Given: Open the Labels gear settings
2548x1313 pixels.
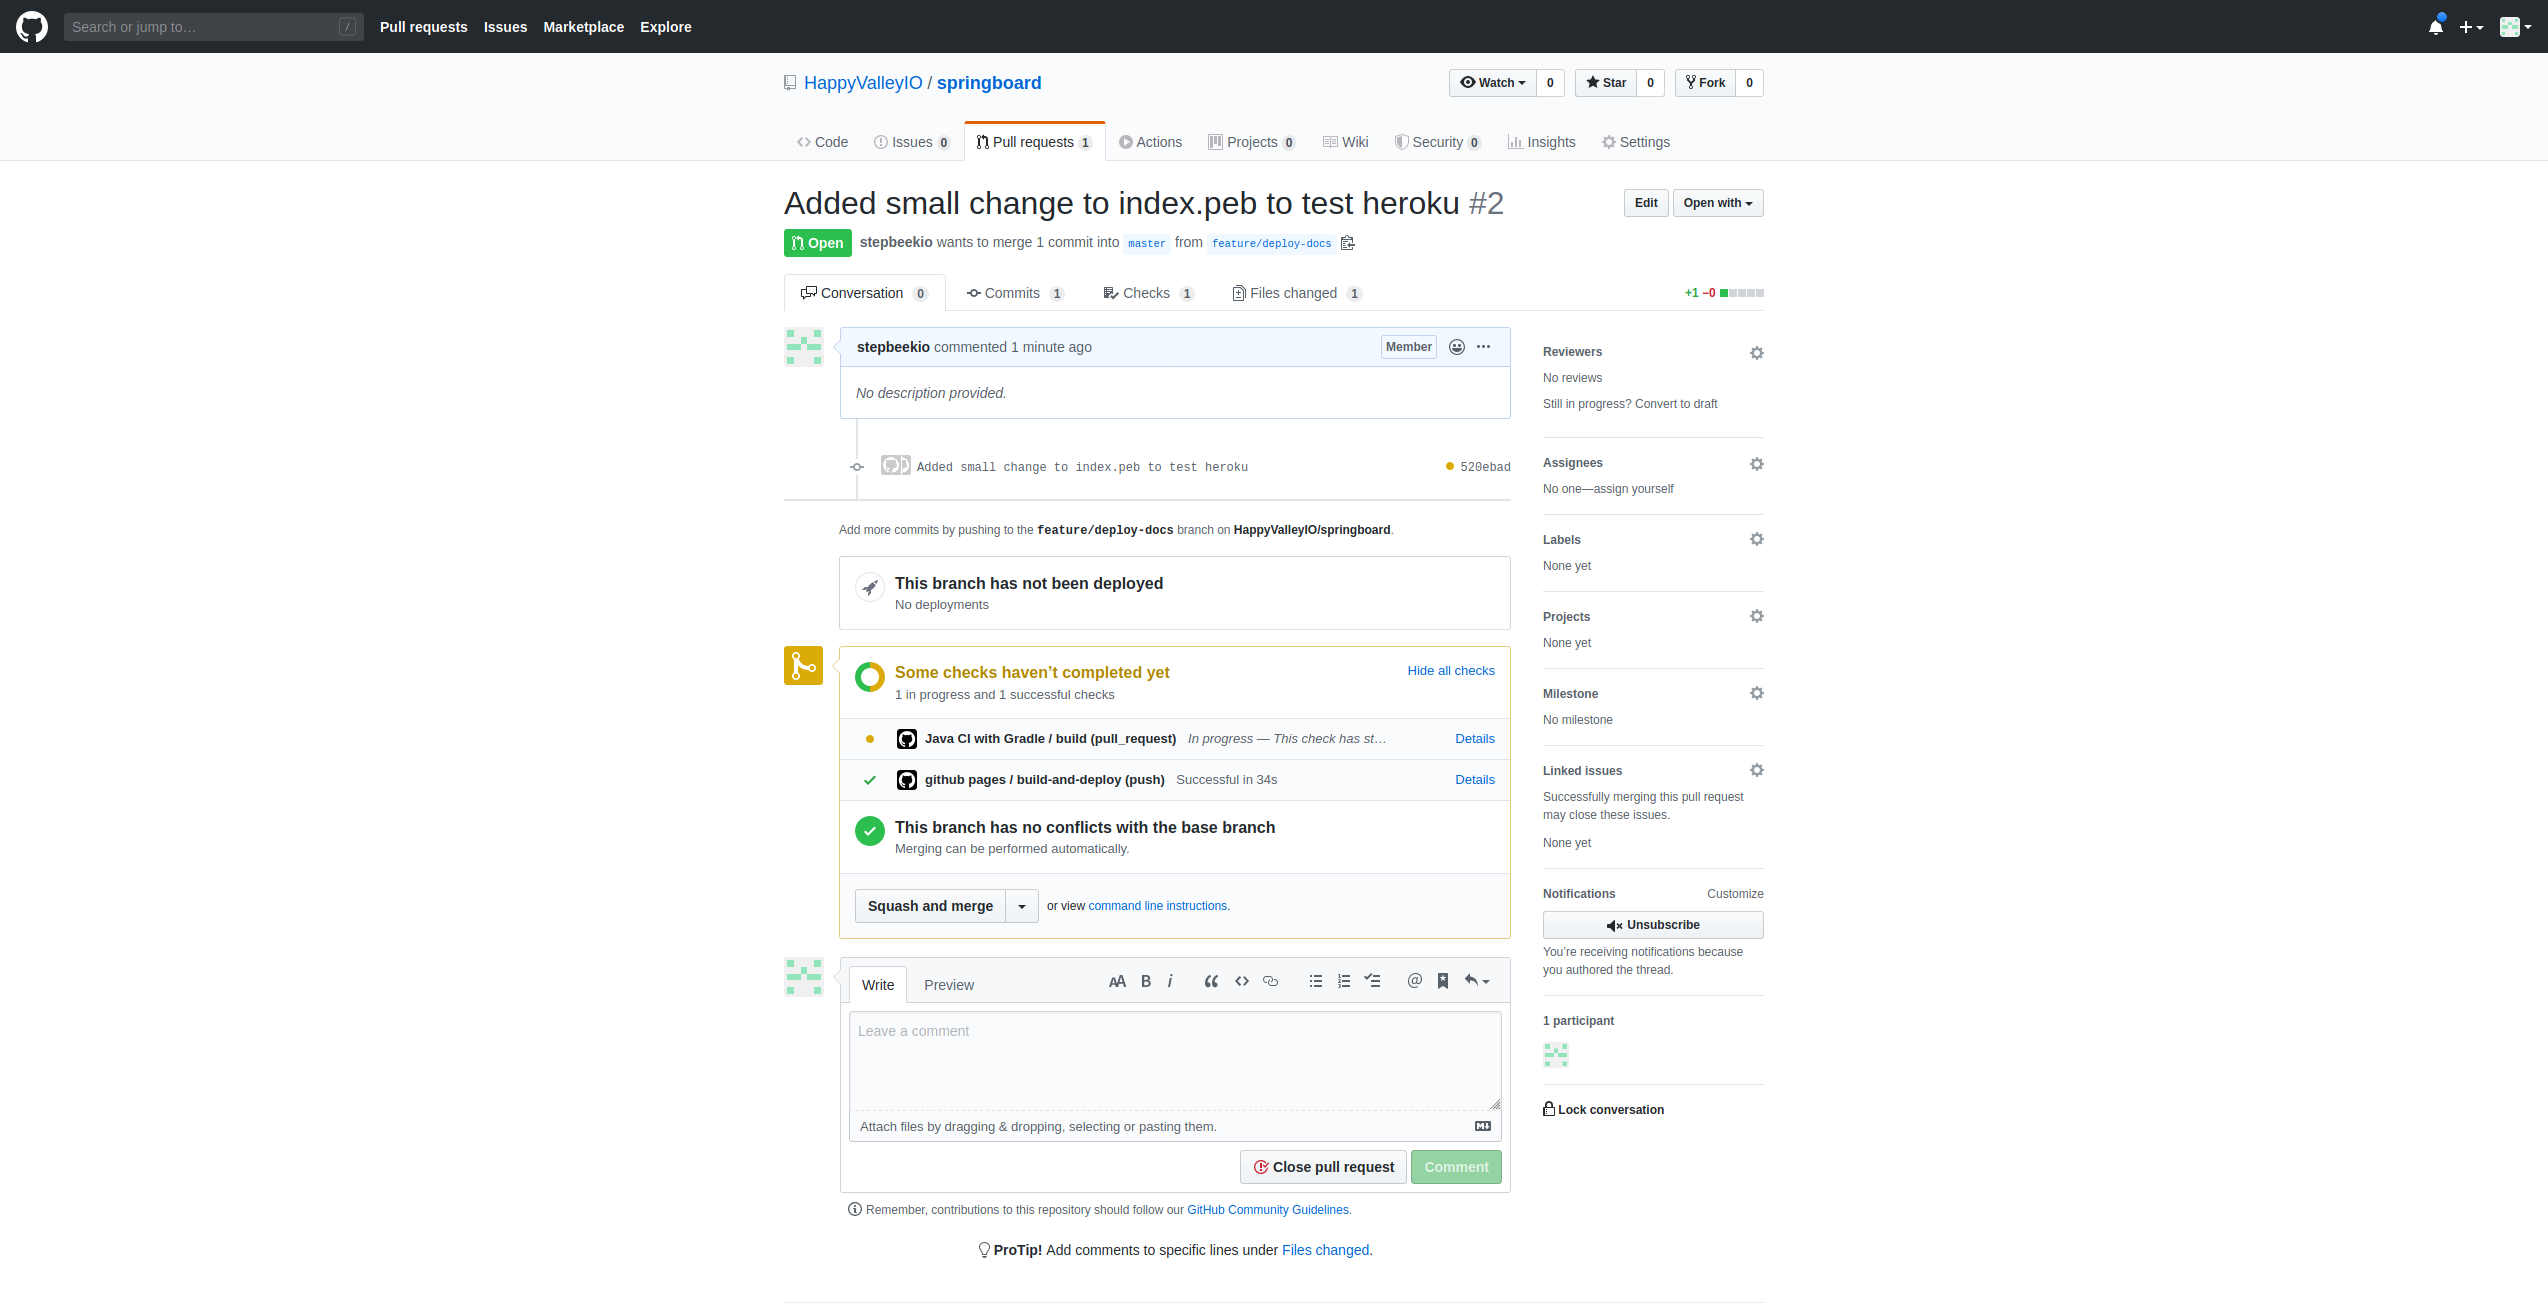Looking at the screenshot, I should point(1757,539).
